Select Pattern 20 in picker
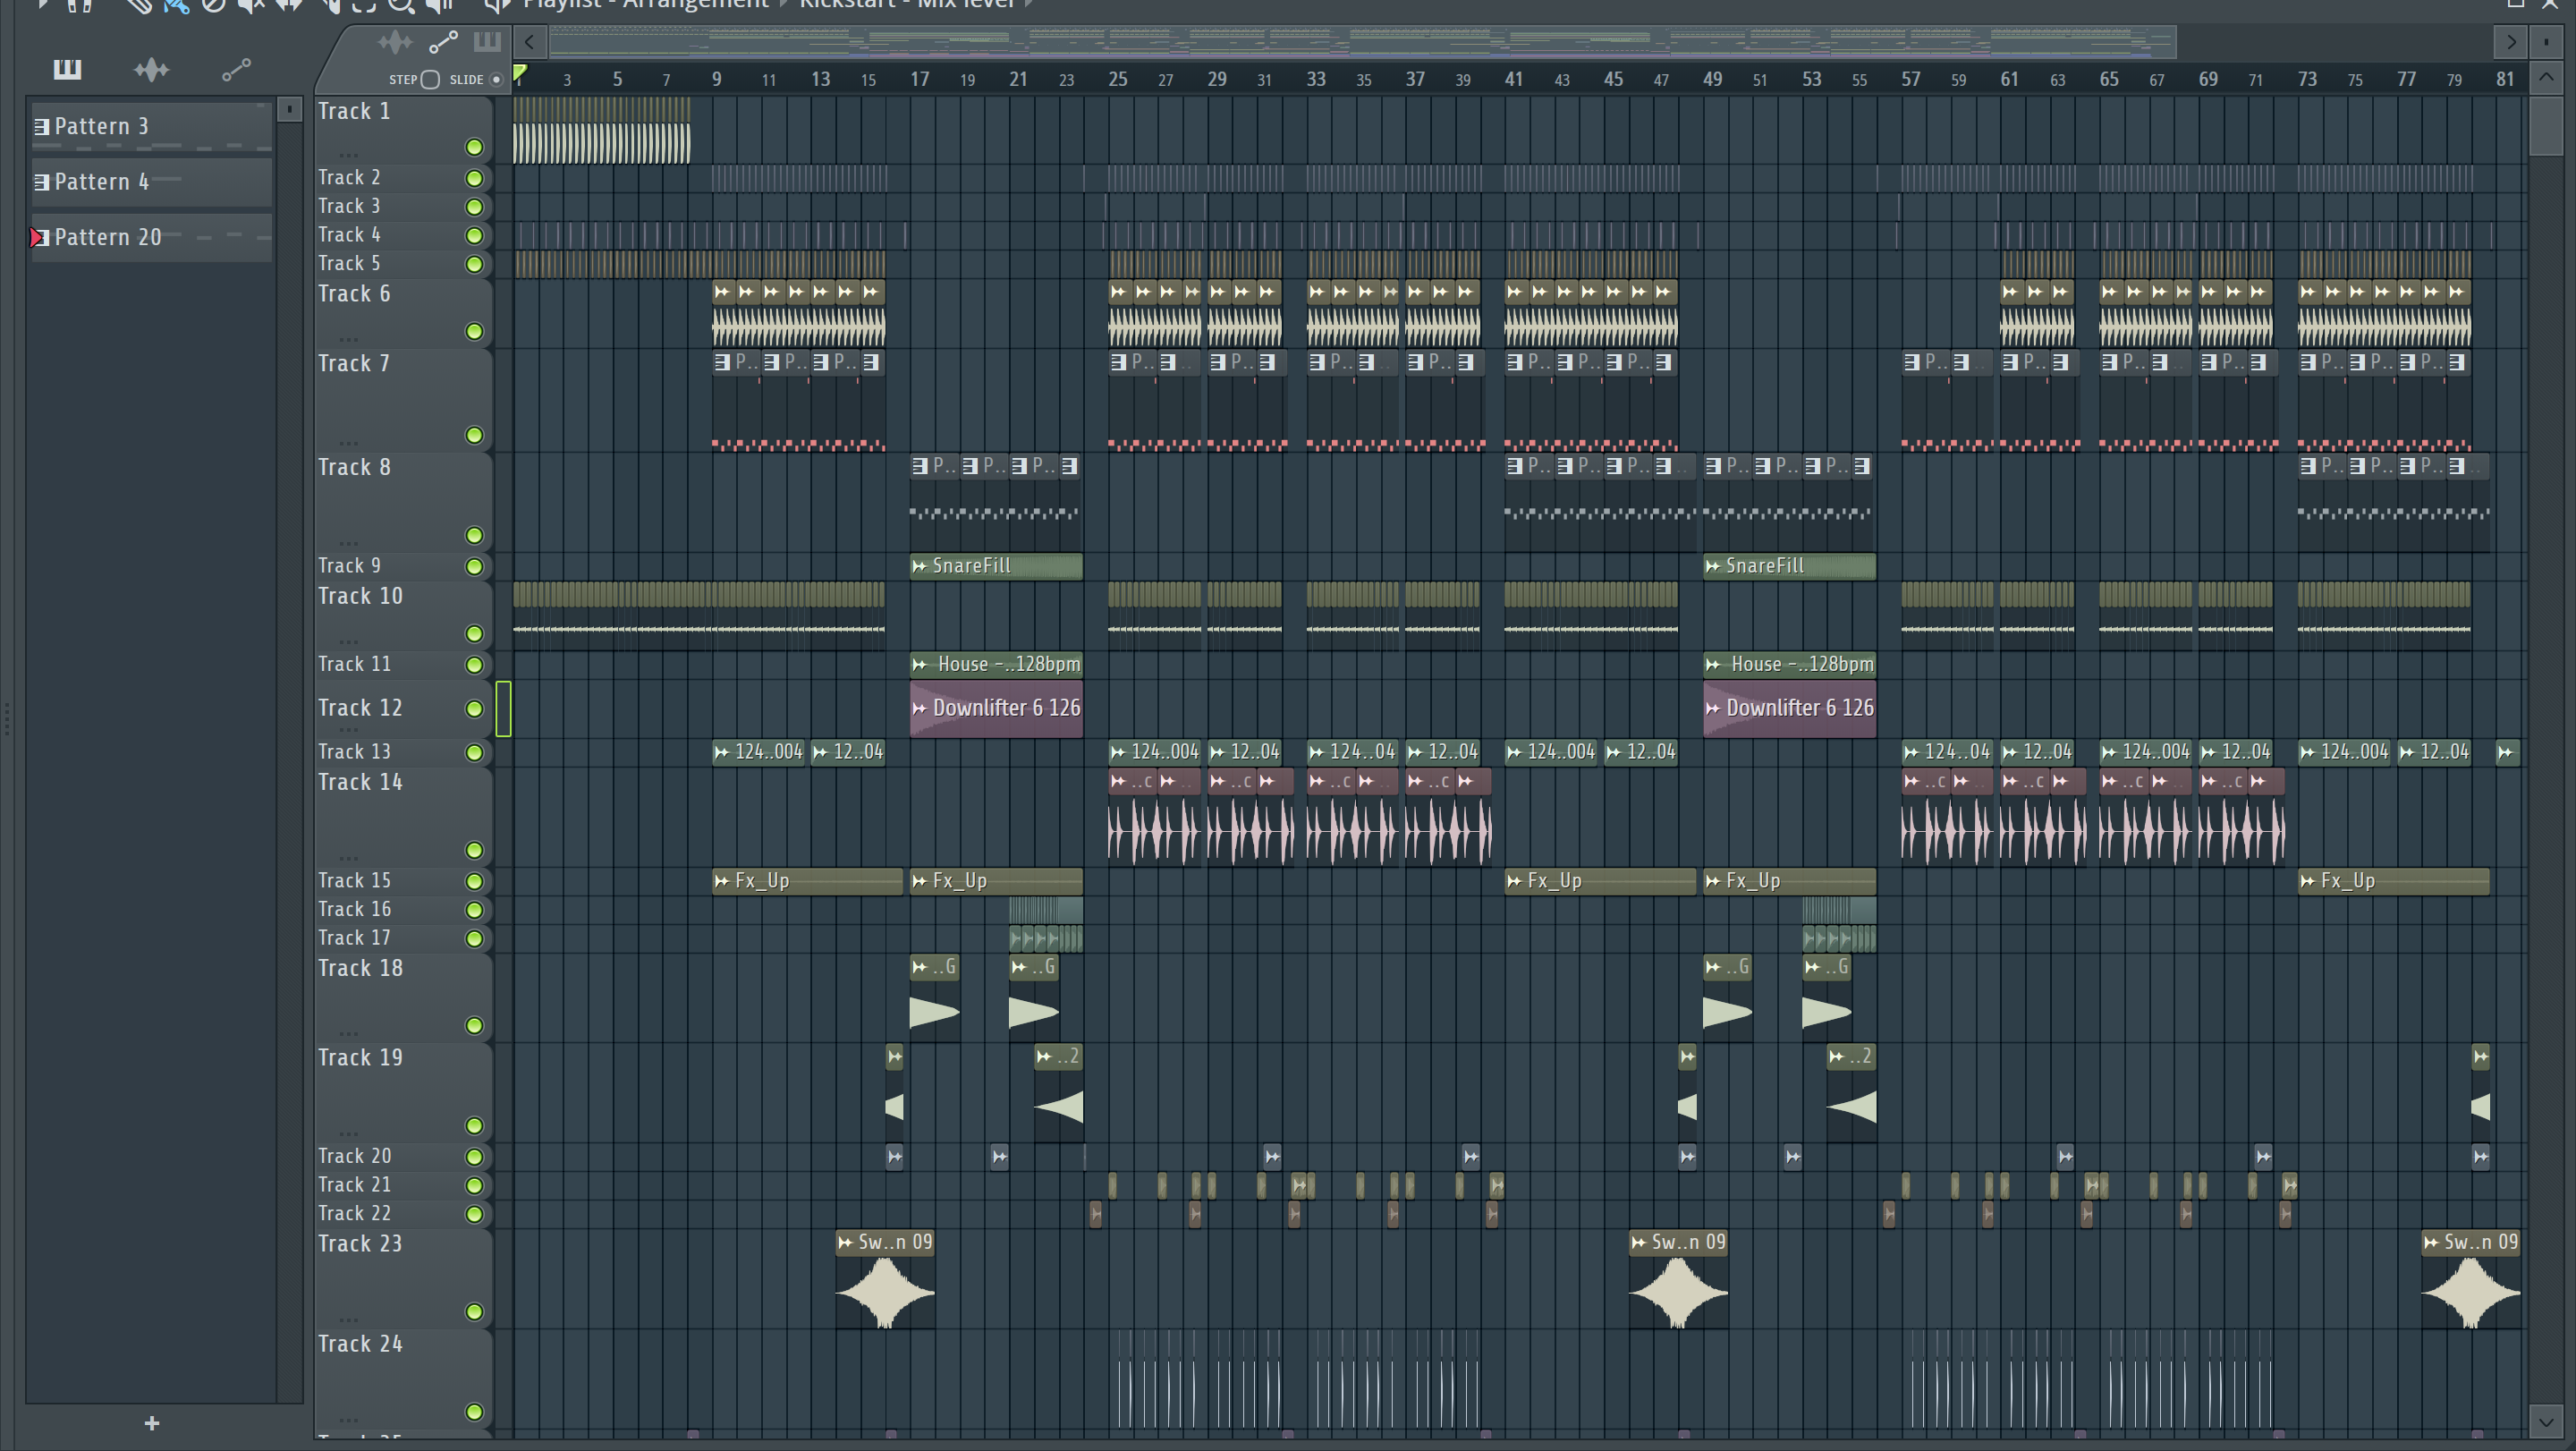 151,237
